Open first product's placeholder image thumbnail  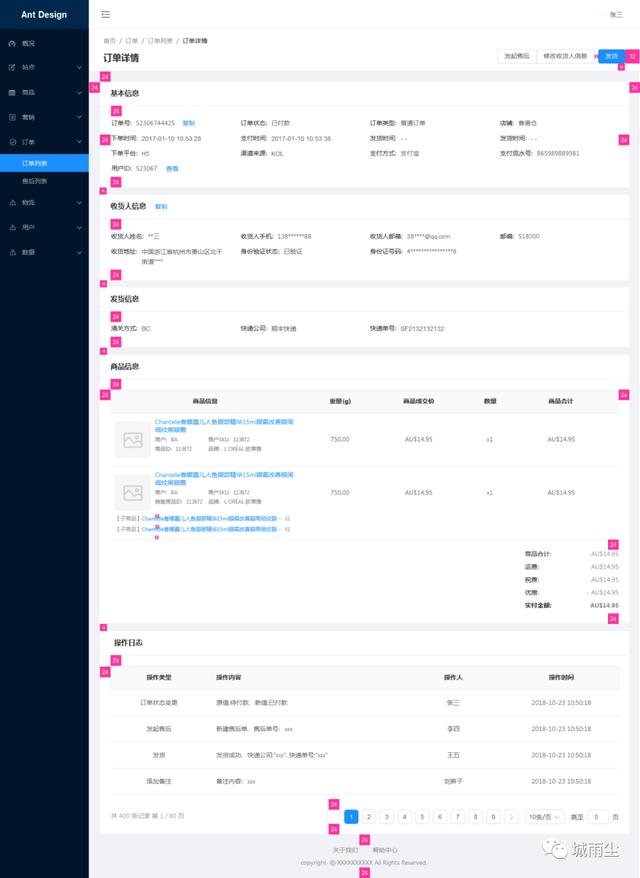(133, 440)
